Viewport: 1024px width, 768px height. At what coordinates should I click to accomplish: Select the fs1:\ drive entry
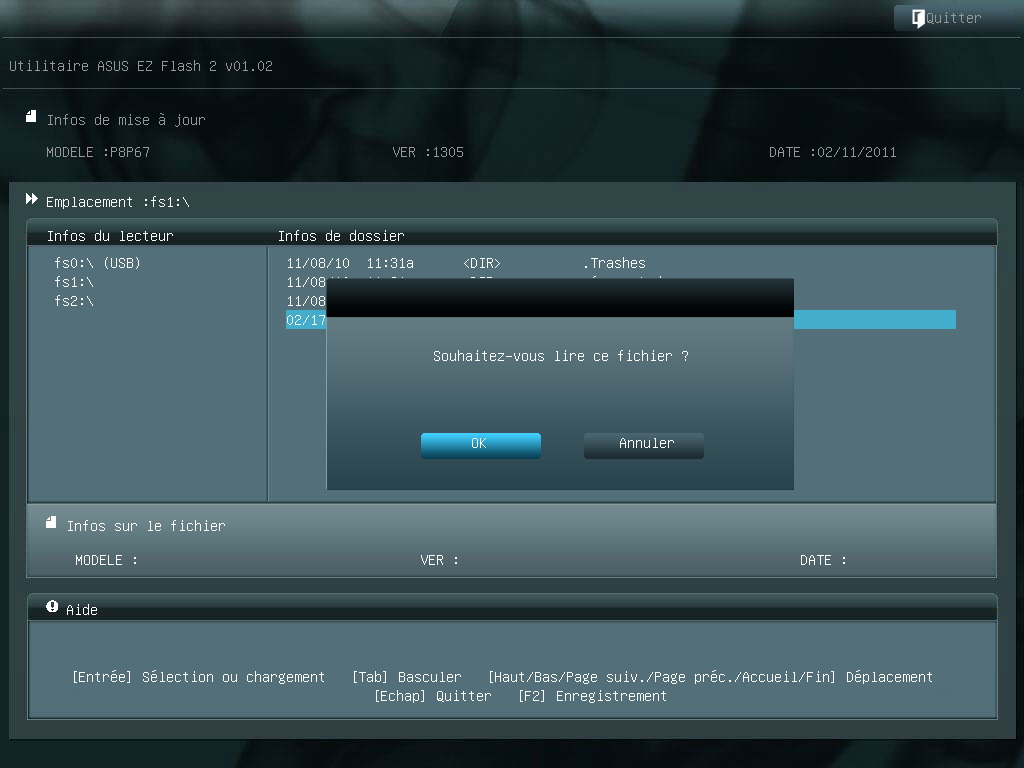tap(74, 282)
